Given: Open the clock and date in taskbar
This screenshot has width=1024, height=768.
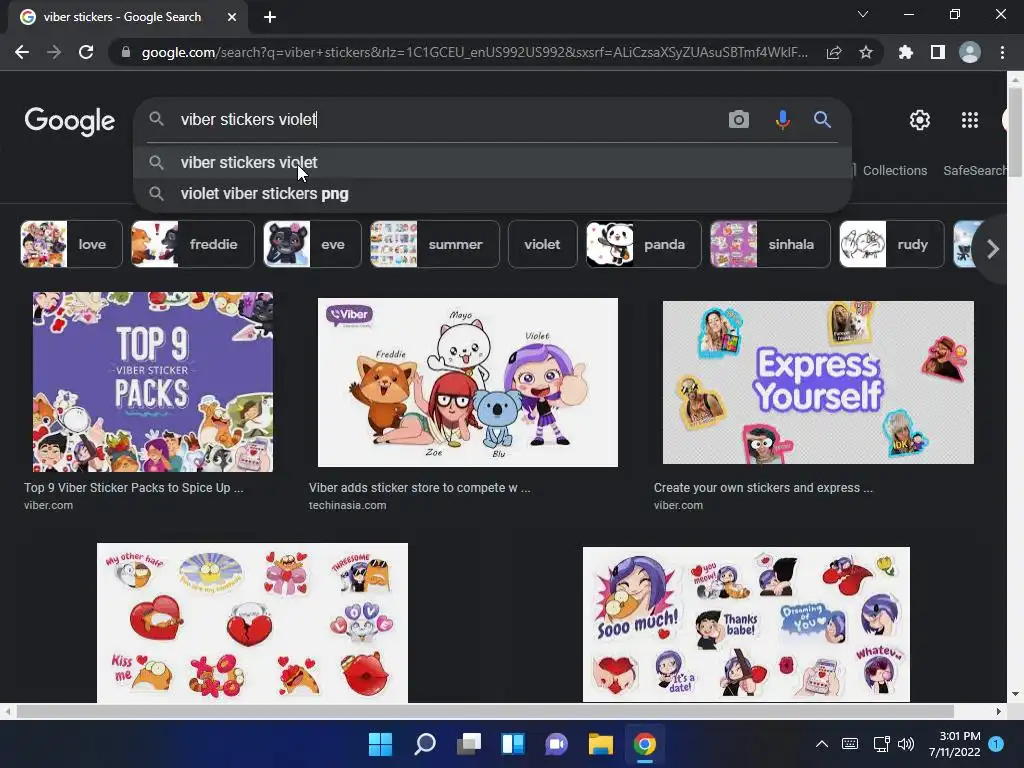Looking at the screenshot, I should pos(954,744).
